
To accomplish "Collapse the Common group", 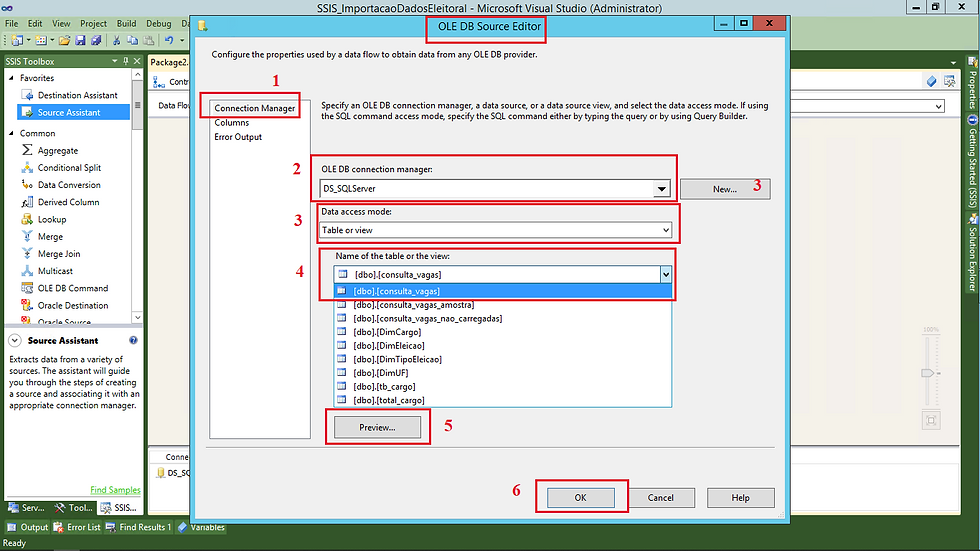I will click(11, 133).
